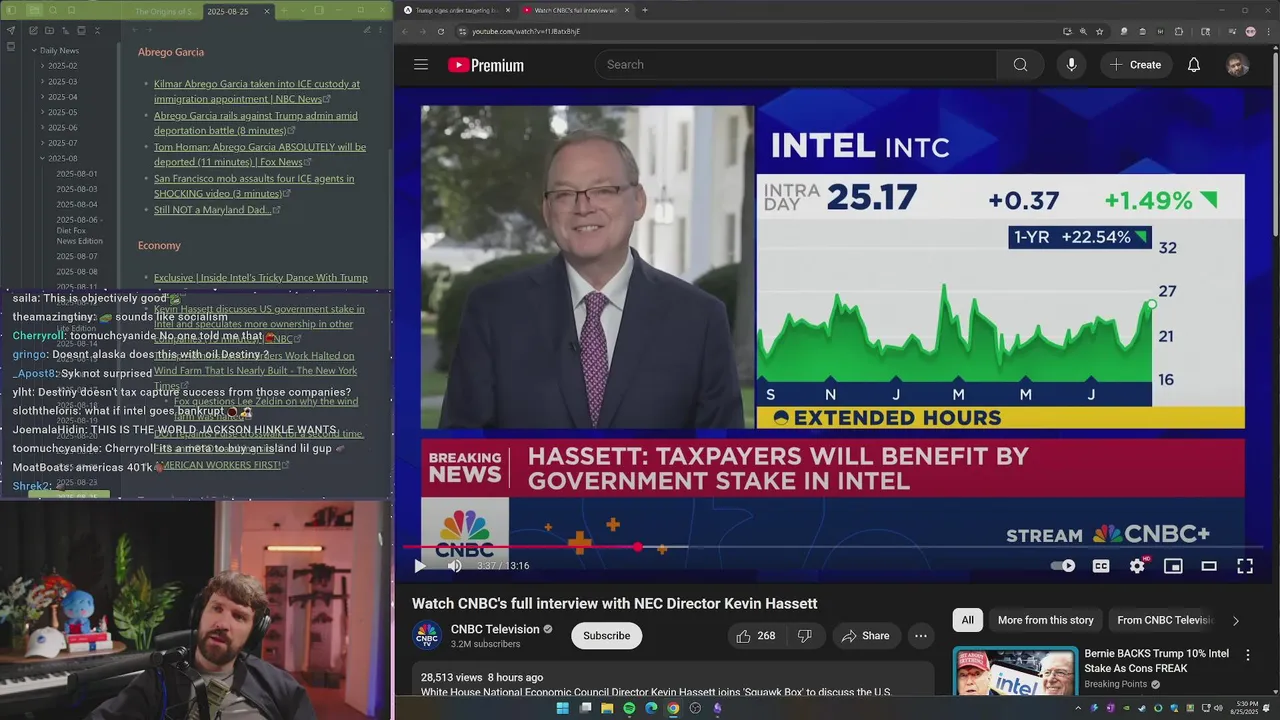The height and width of the screenshot is (720, 1280).
Task: Switch to The Origins of S... Obsidian tab
Action: pyautogui.click(x=165, y=11)
